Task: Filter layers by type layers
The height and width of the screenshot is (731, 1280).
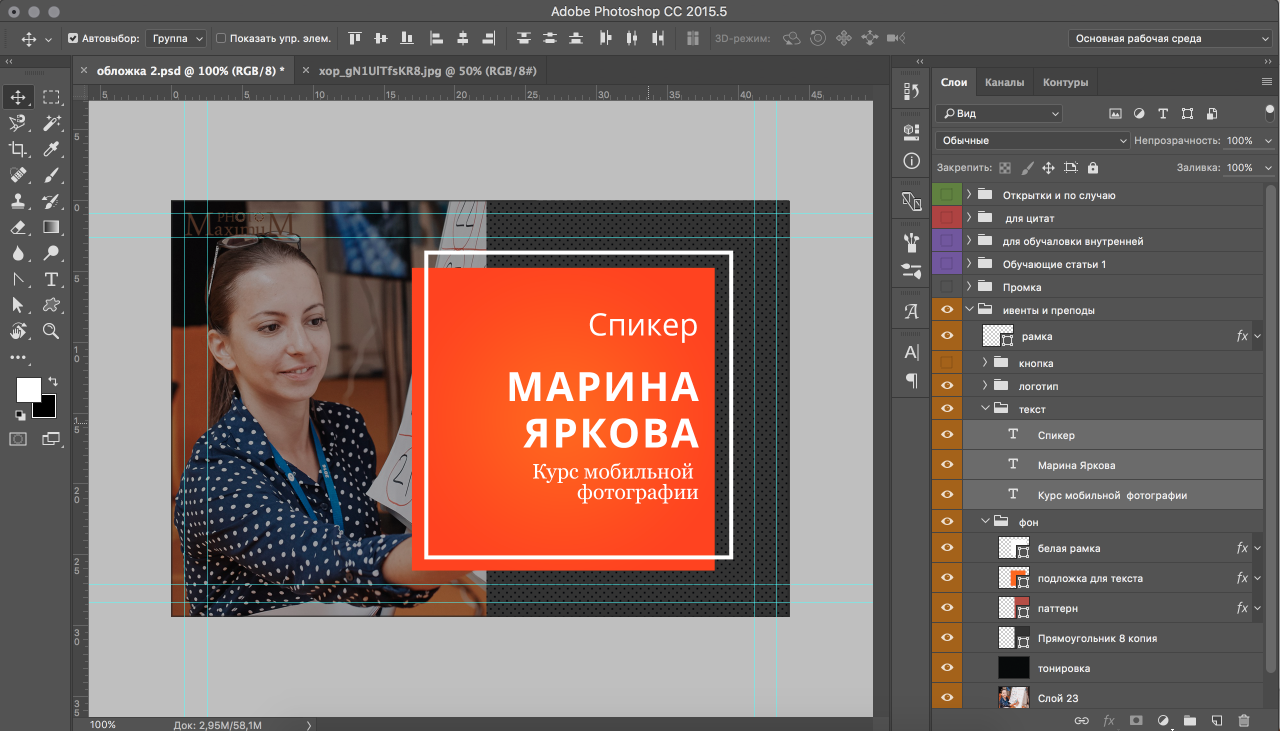Action: (x=1163, y=114)
